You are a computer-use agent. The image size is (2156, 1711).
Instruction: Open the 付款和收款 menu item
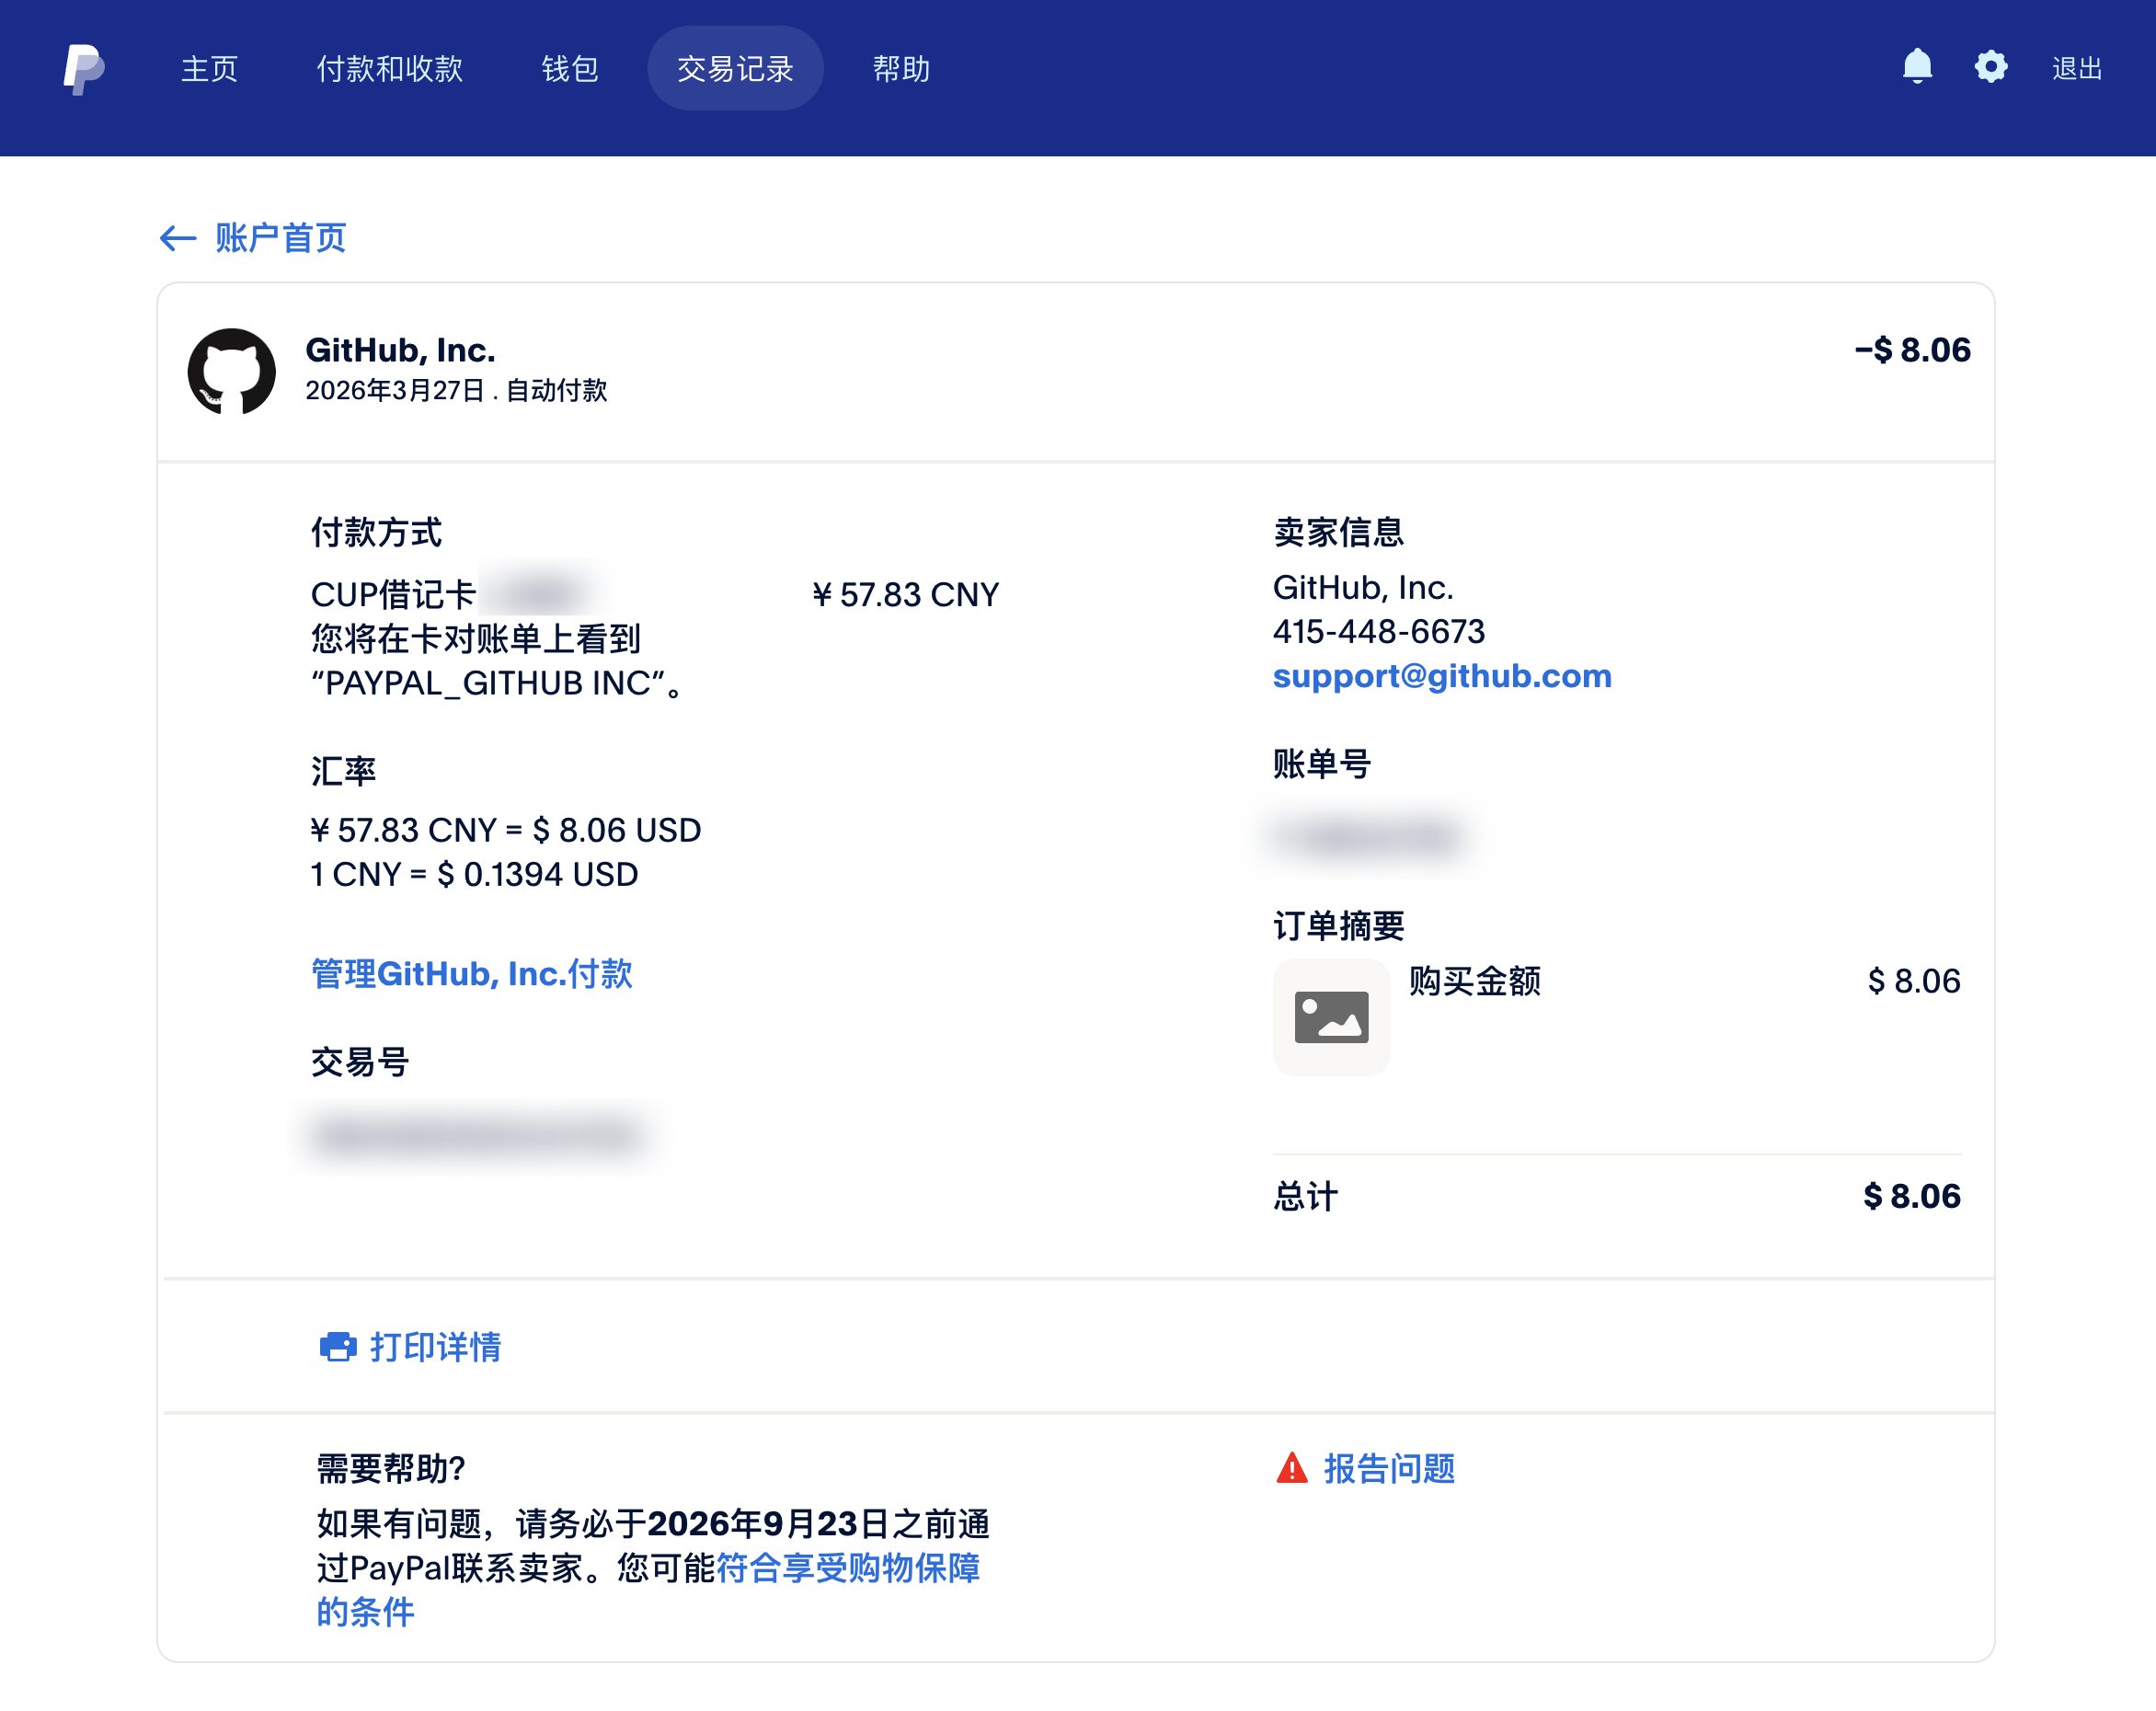[389, 69]
